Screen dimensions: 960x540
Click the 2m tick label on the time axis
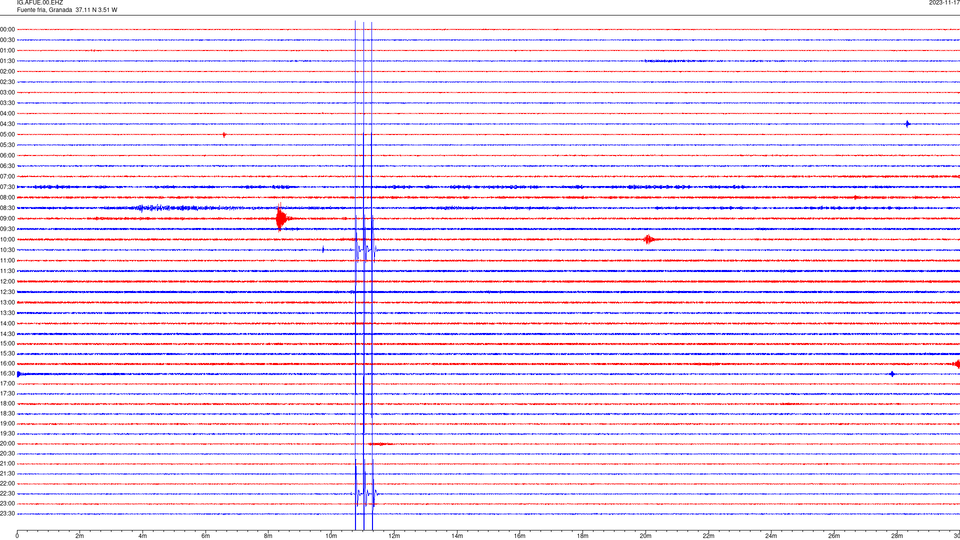80,536
